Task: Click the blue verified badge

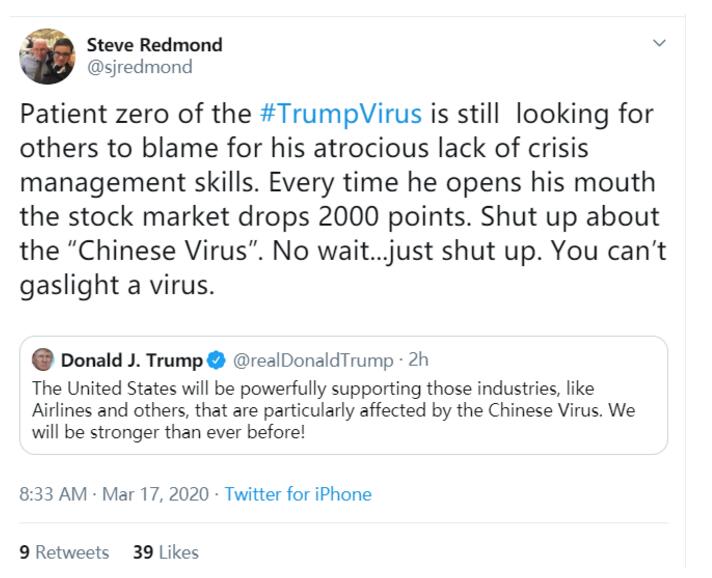Action: (x=216, y=361)
